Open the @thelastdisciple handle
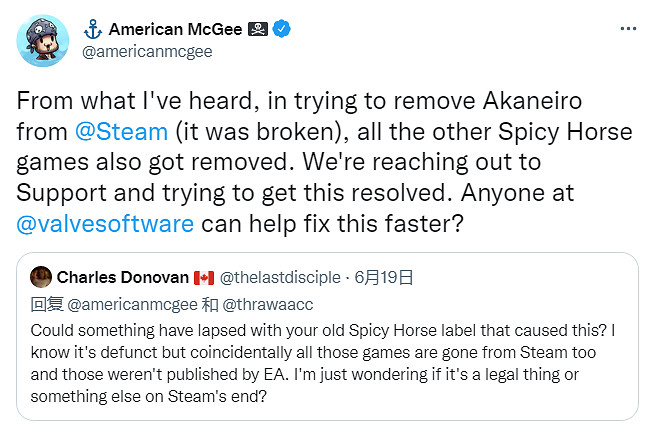 click(277, 275)
